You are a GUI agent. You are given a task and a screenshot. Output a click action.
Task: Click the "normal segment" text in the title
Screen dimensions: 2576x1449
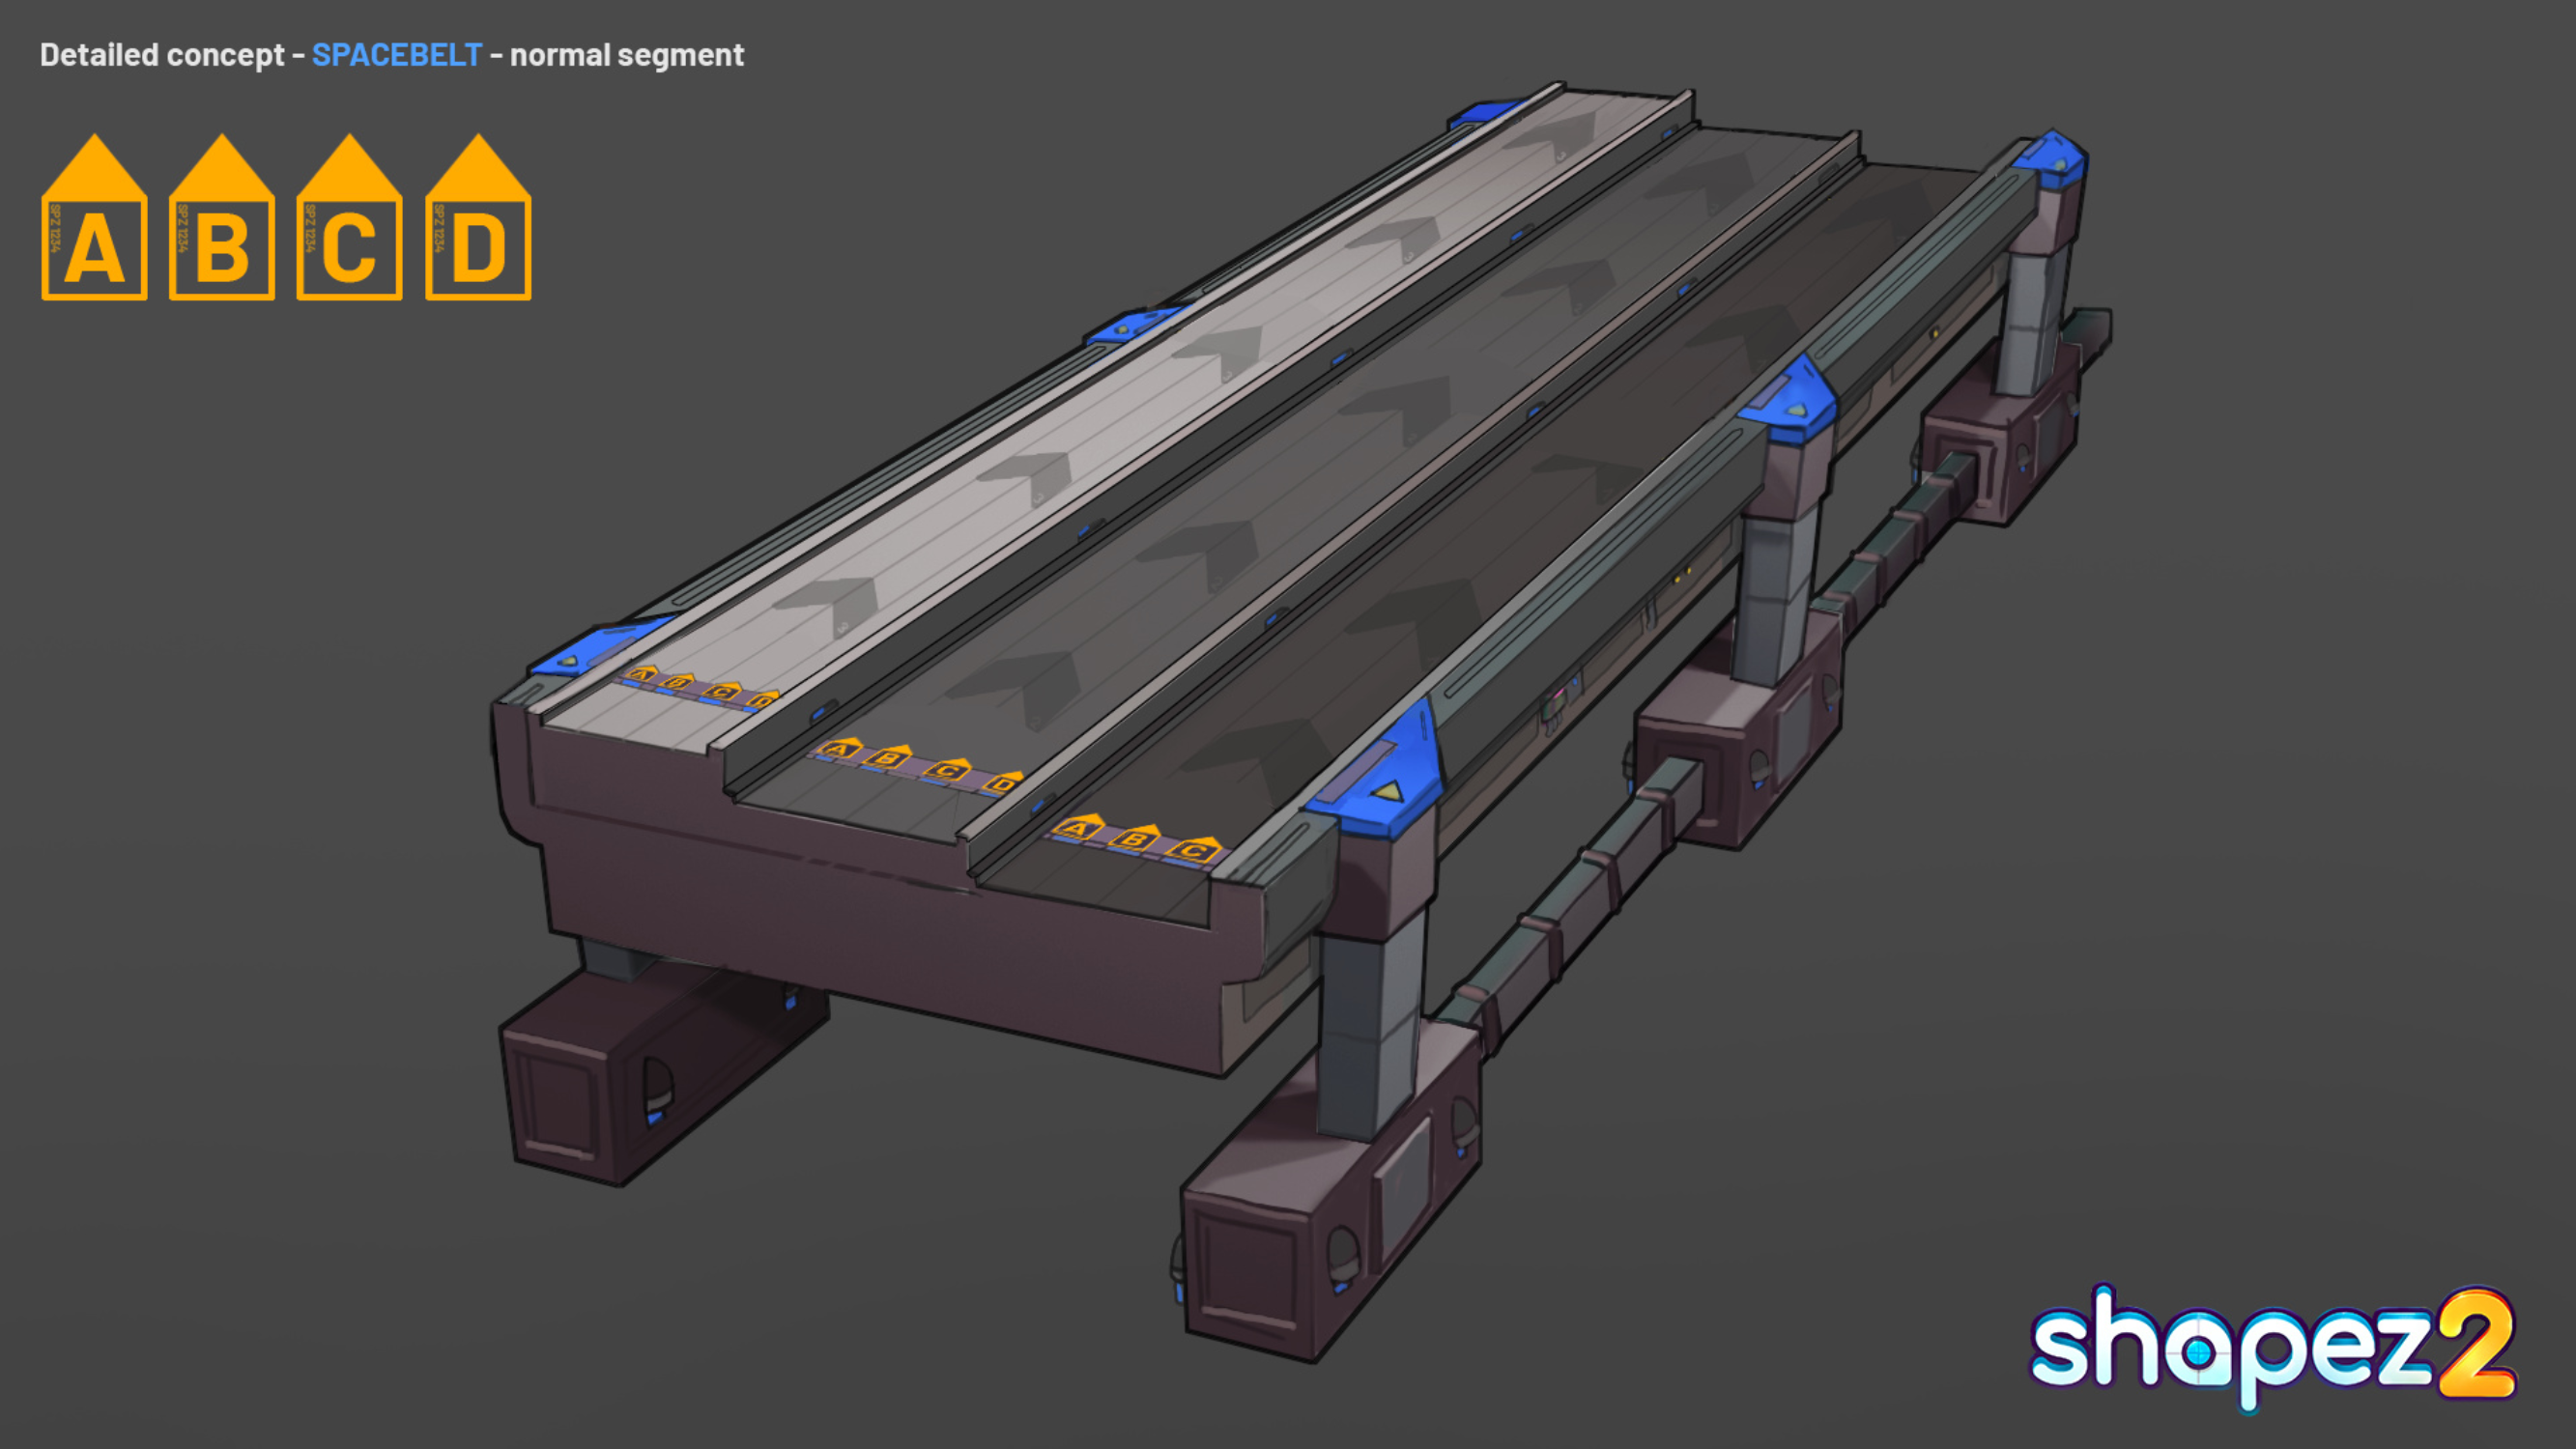coord(627,55)
